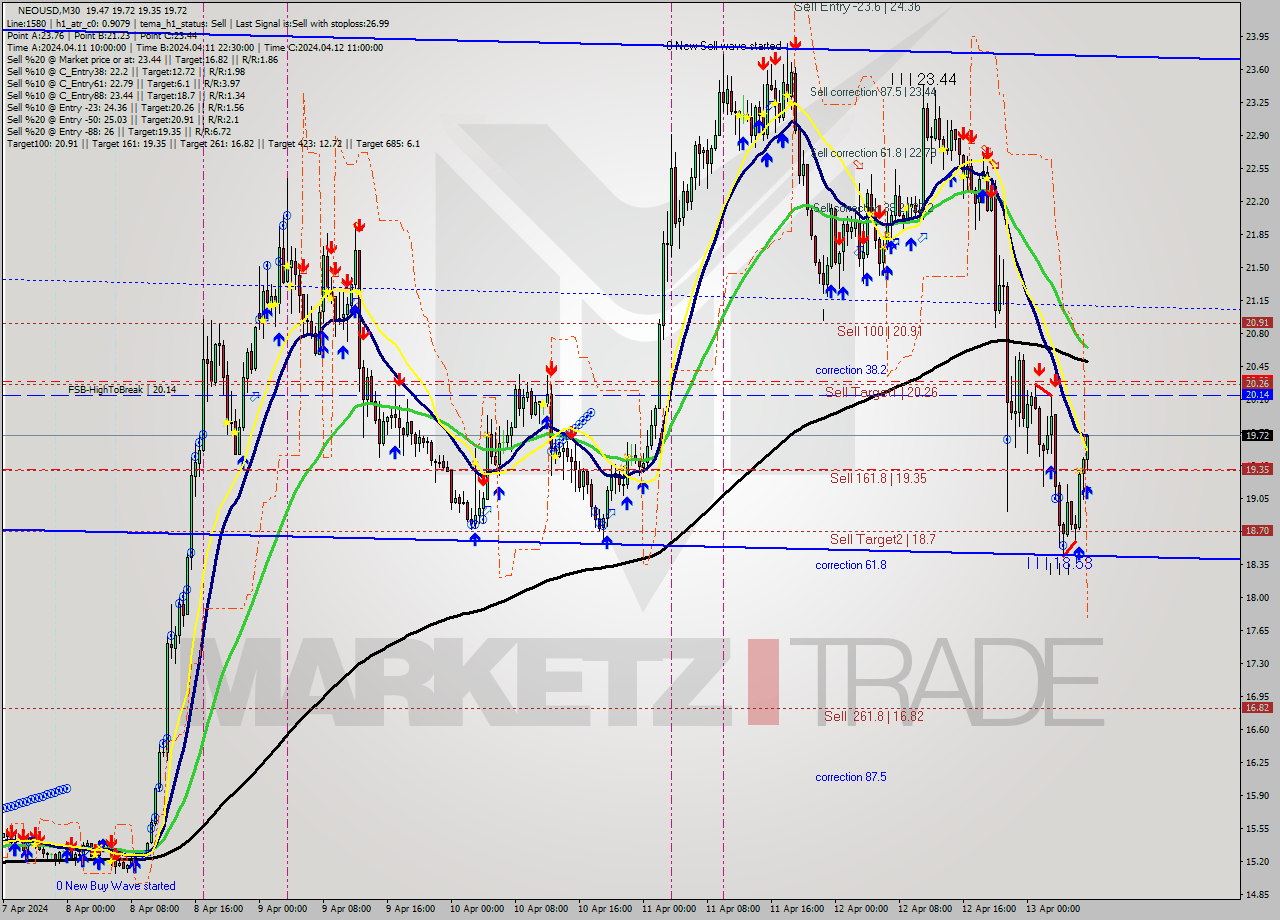Click the 18.00 tick on price scale
Viewport: 1280px width, 920px height.
1257,597
